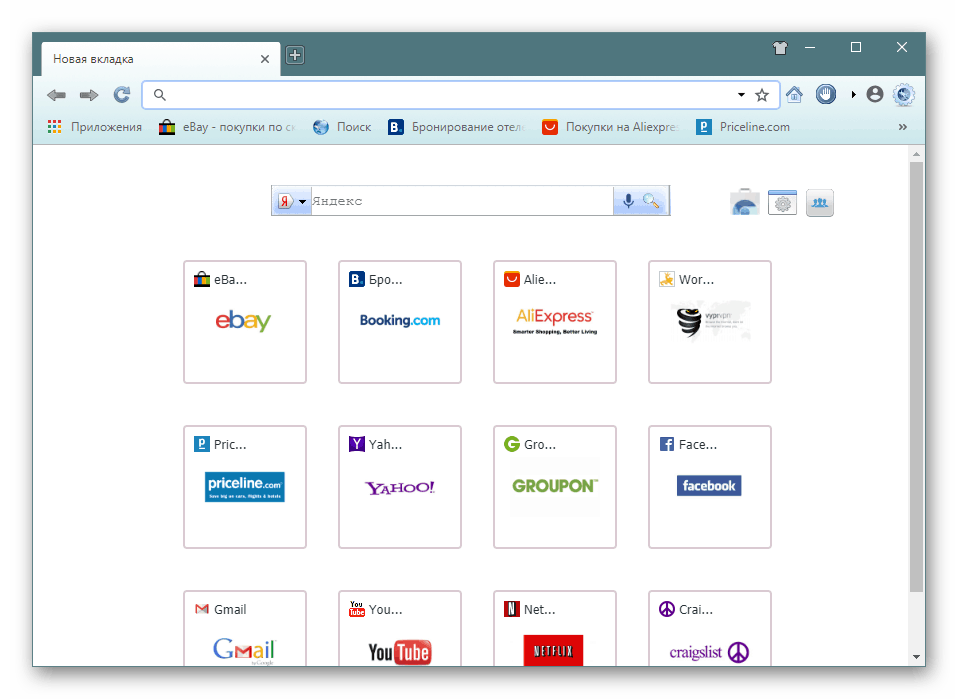Image resolution: width=958 pixels, height=699 pixels.
Task: Open the Groupon speed dial tile
Action: tap(555, 487)
